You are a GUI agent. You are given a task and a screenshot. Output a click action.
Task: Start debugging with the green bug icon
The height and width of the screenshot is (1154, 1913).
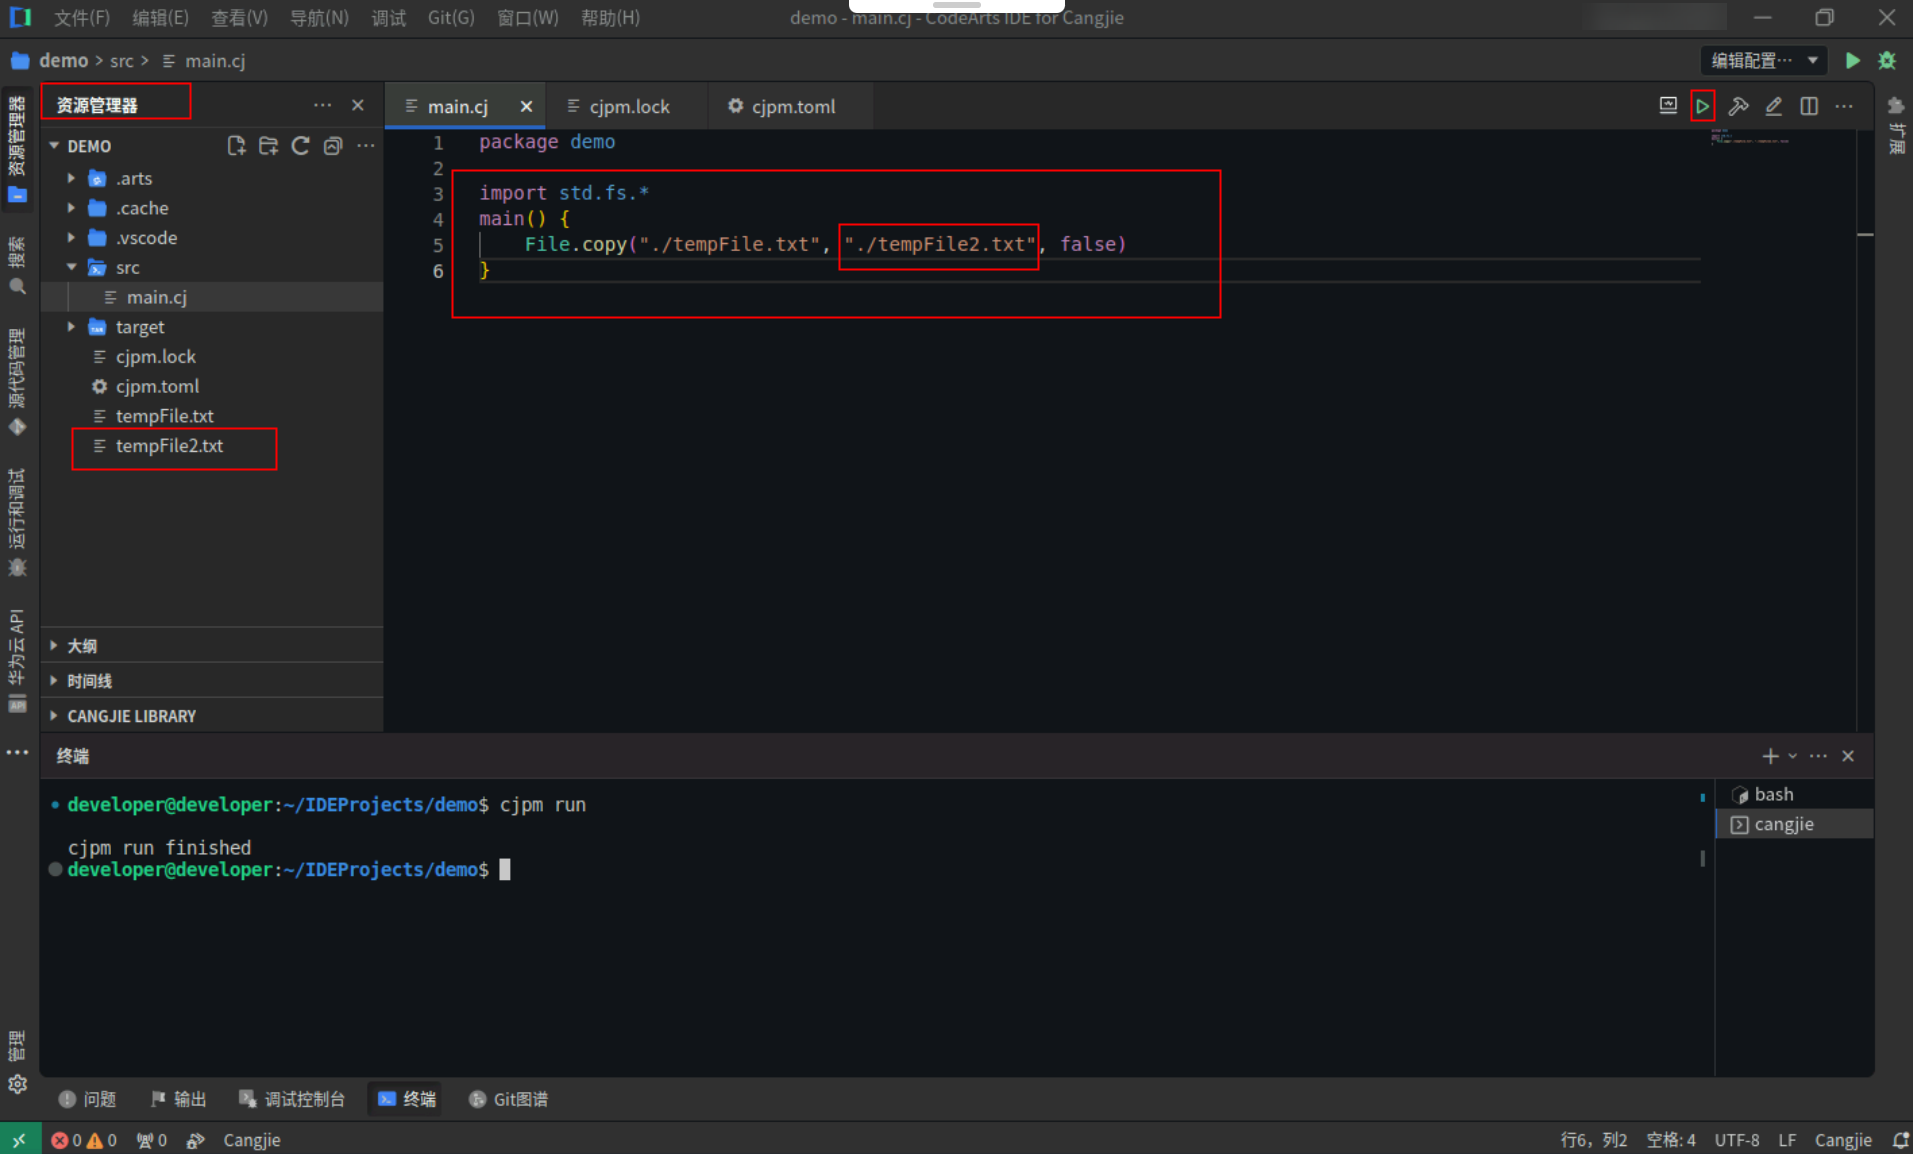click(1887, 61)
